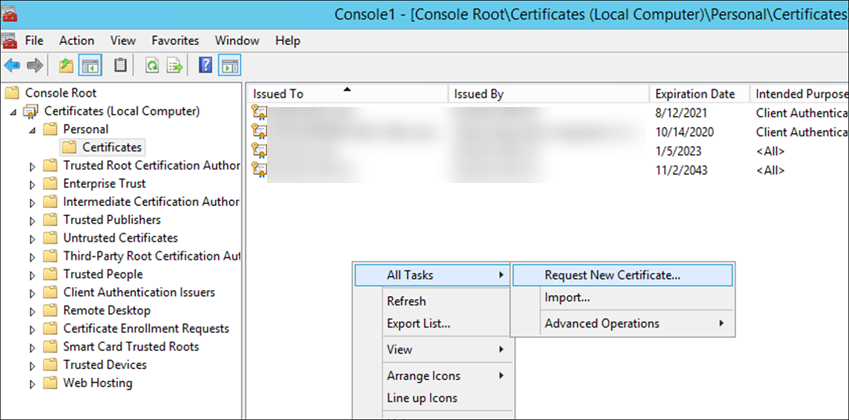Click certificate icon expiring 11/2/2043
This screenshot has width=849, height=420.
pos(259,170)
